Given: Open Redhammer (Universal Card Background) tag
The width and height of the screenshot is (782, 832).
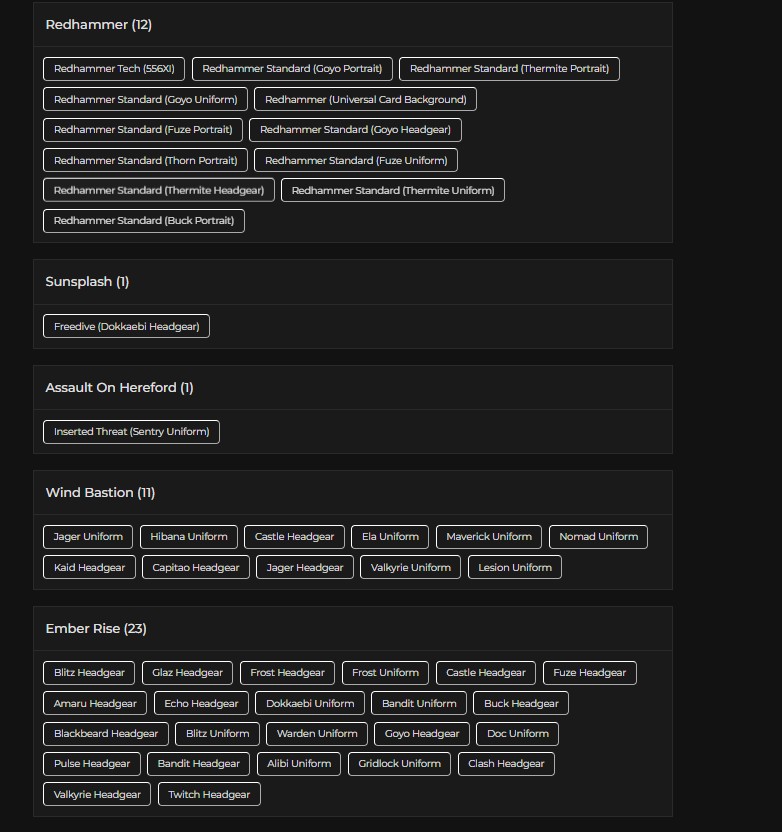Looking at the screenshot, I should (365, 99).
